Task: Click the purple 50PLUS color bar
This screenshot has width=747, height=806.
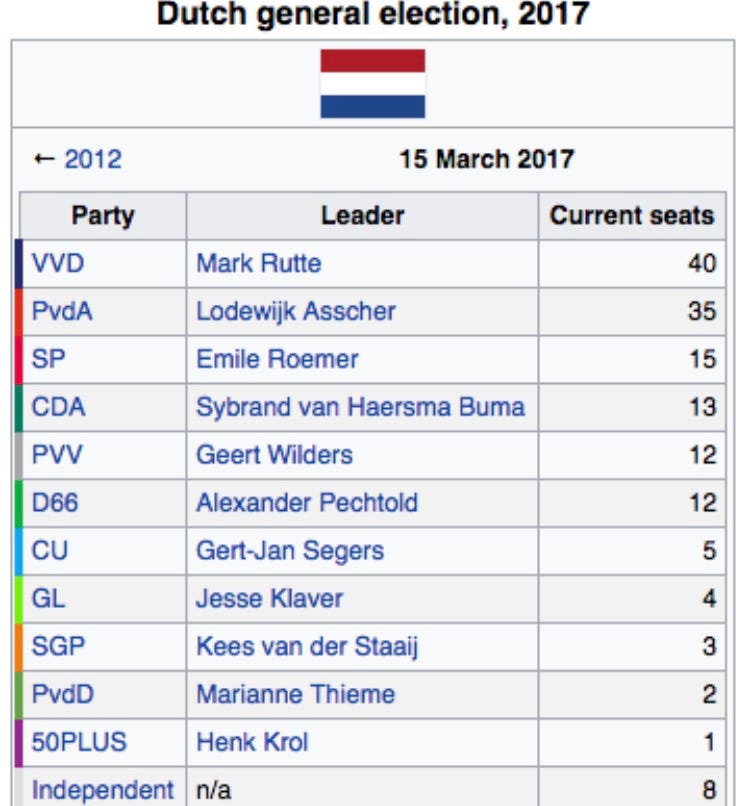Action: pos(19,743)
